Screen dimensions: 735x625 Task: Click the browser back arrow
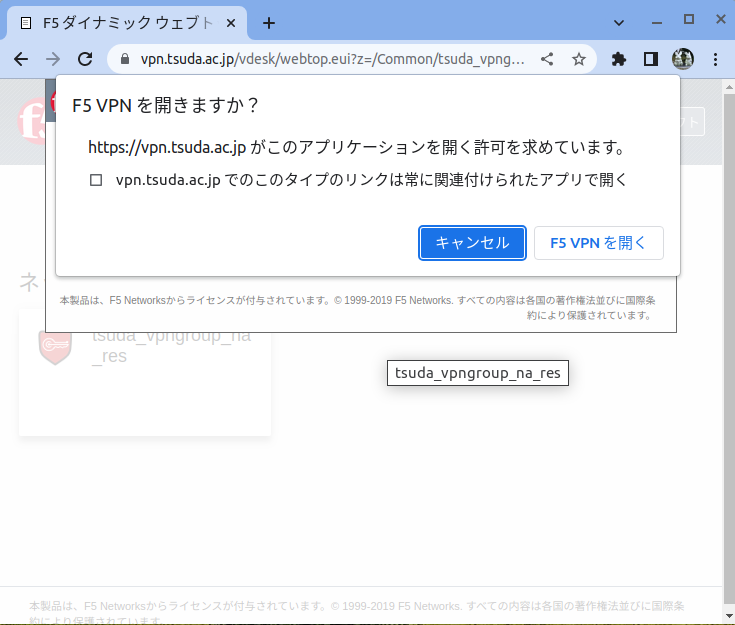(21, 59)
